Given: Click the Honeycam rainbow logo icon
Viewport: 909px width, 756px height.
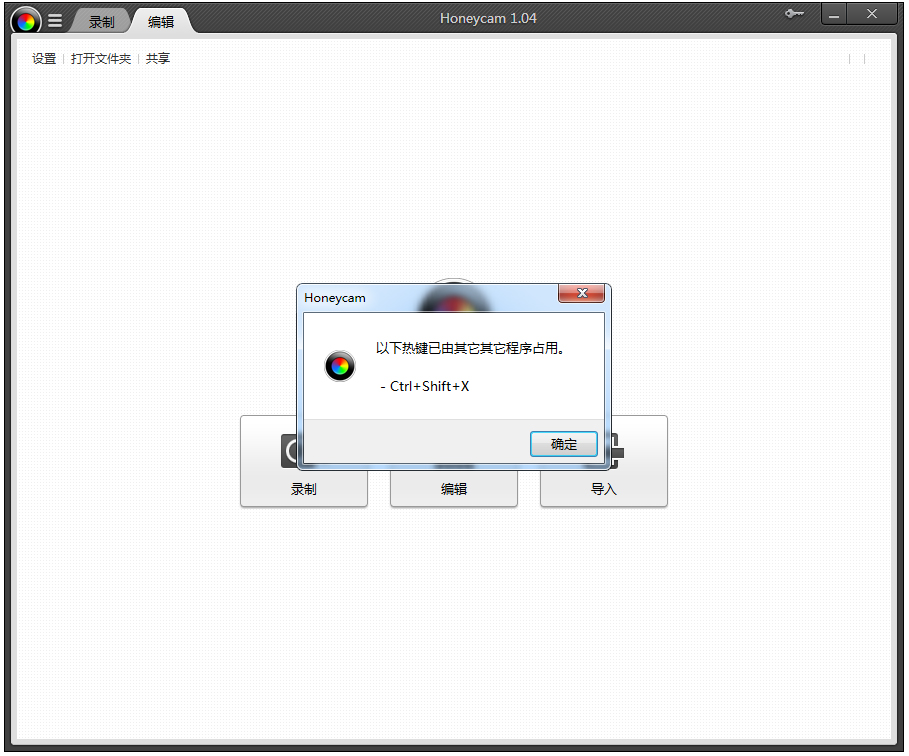Looking at the screenshot, I should [x=26, y=21].
